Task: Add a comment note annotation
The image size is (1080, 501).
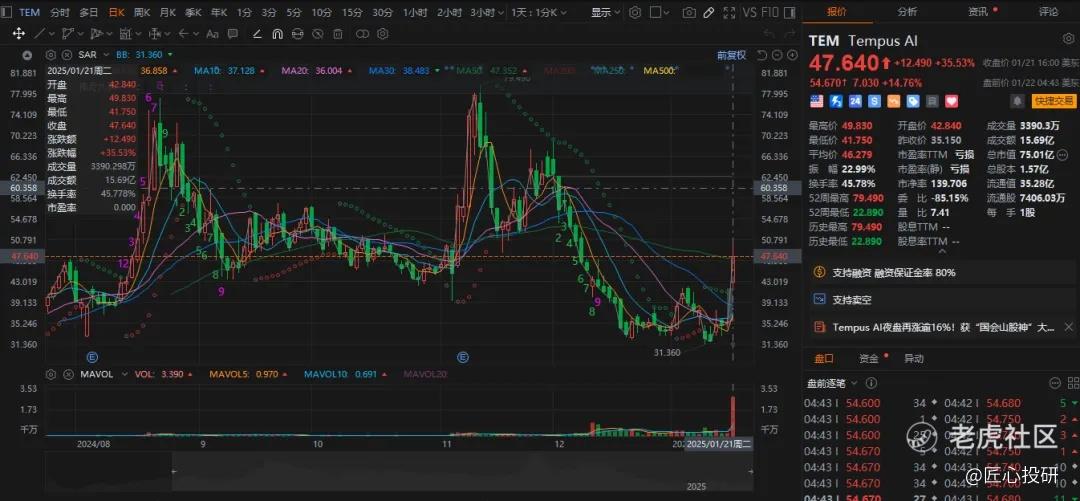Action: (x=233, y=34)
